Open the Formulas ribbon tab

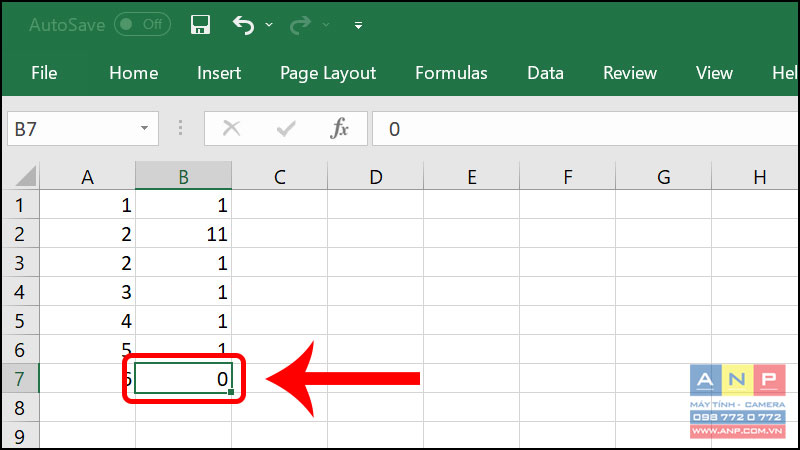(x=451, y=73)
